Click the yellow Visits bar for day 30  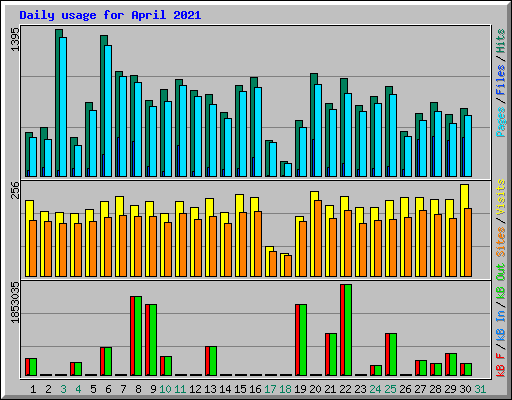pyautogui.click(x=465, y=230)
